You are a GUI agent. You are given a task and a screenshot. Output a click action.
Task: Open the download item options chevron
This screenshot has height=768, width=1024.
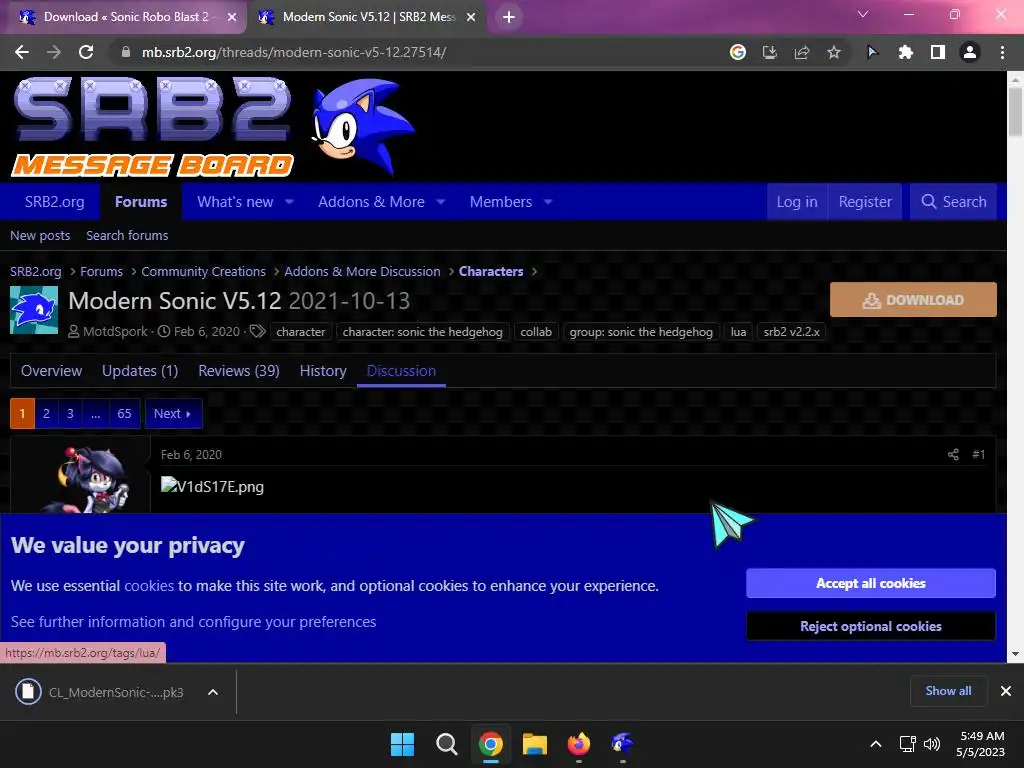tap(213, 692)
